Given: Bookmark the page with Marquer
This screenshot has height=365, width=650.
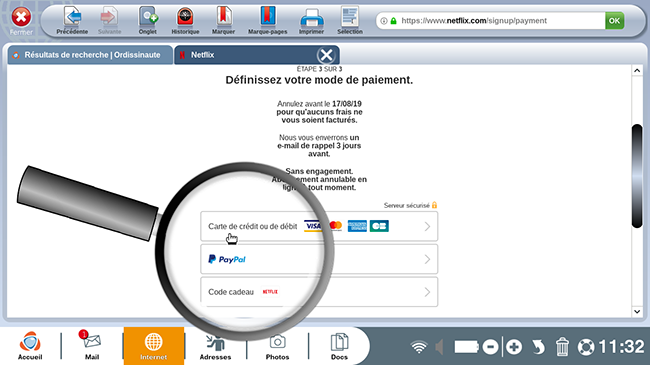Looking at the screenshot, I should coord(223,20).
